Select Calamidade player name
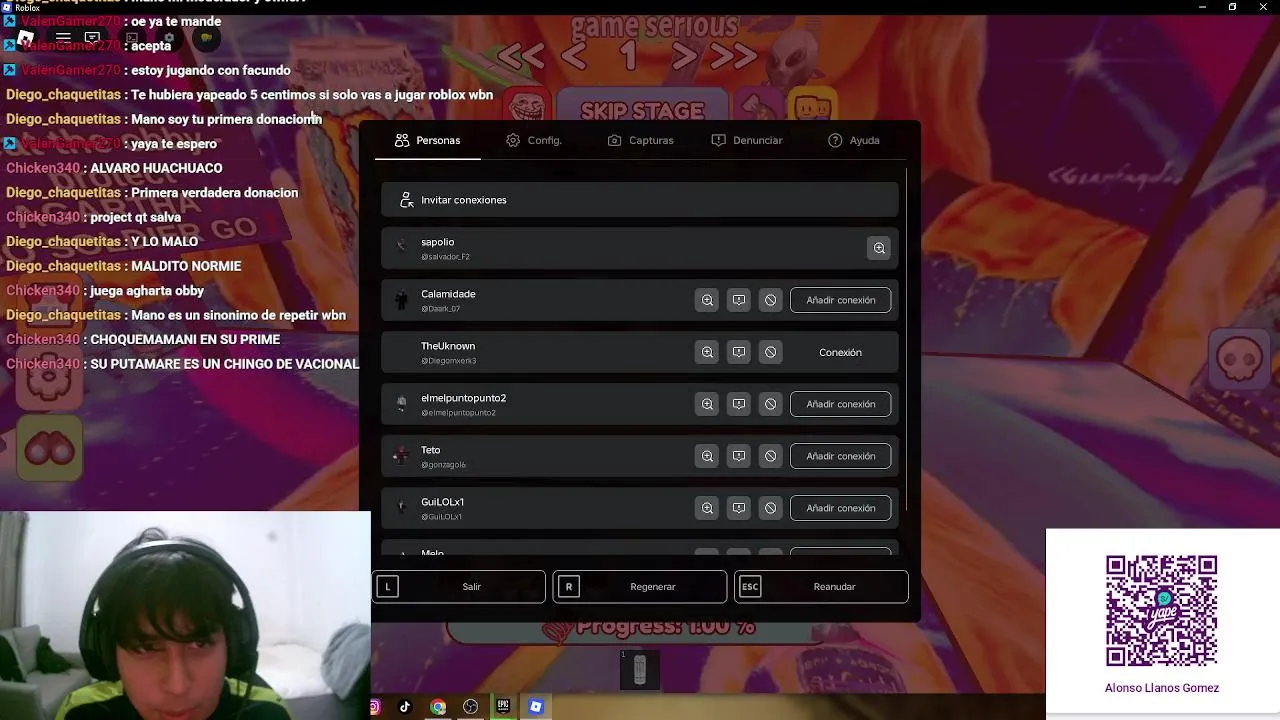This screenshot has height=720, width=1280. click(448, 294)
